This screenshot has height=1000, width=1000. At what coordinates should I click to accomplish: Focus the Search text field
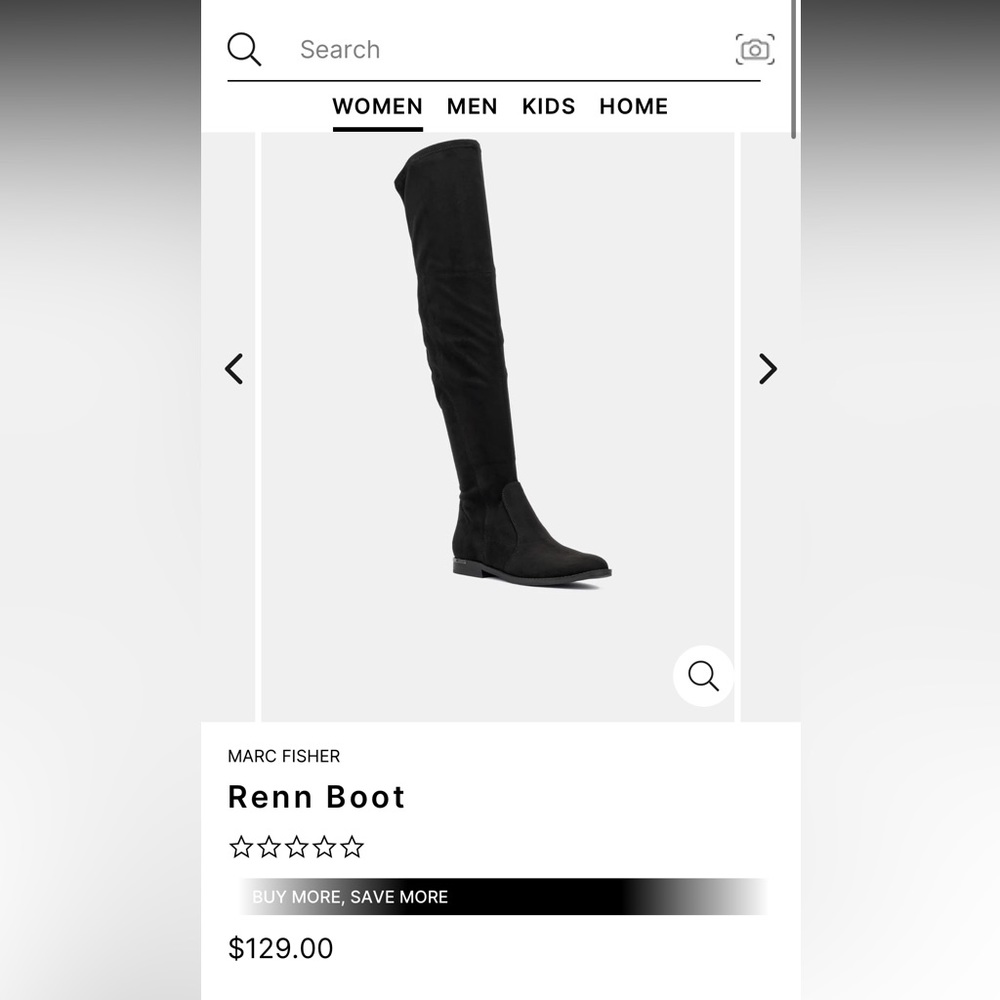click(500, 49)
